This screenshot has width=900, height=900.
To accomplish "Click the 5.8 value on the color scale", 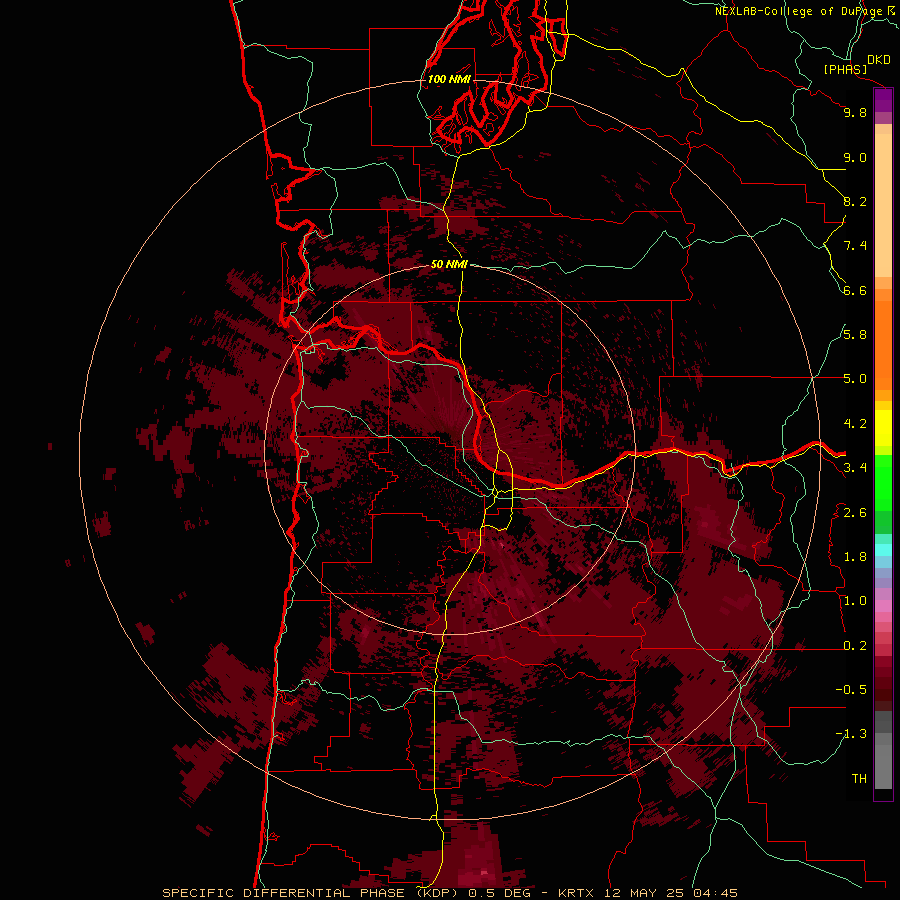I will [855, 335].
